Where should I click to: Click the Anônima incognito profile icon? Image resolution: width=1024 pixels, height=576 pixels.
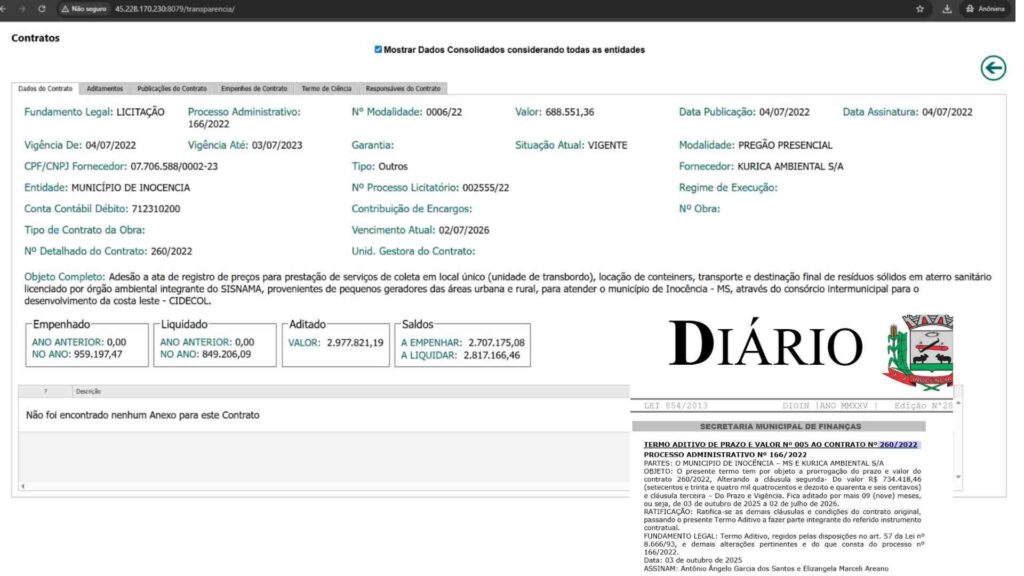[984, 8]
